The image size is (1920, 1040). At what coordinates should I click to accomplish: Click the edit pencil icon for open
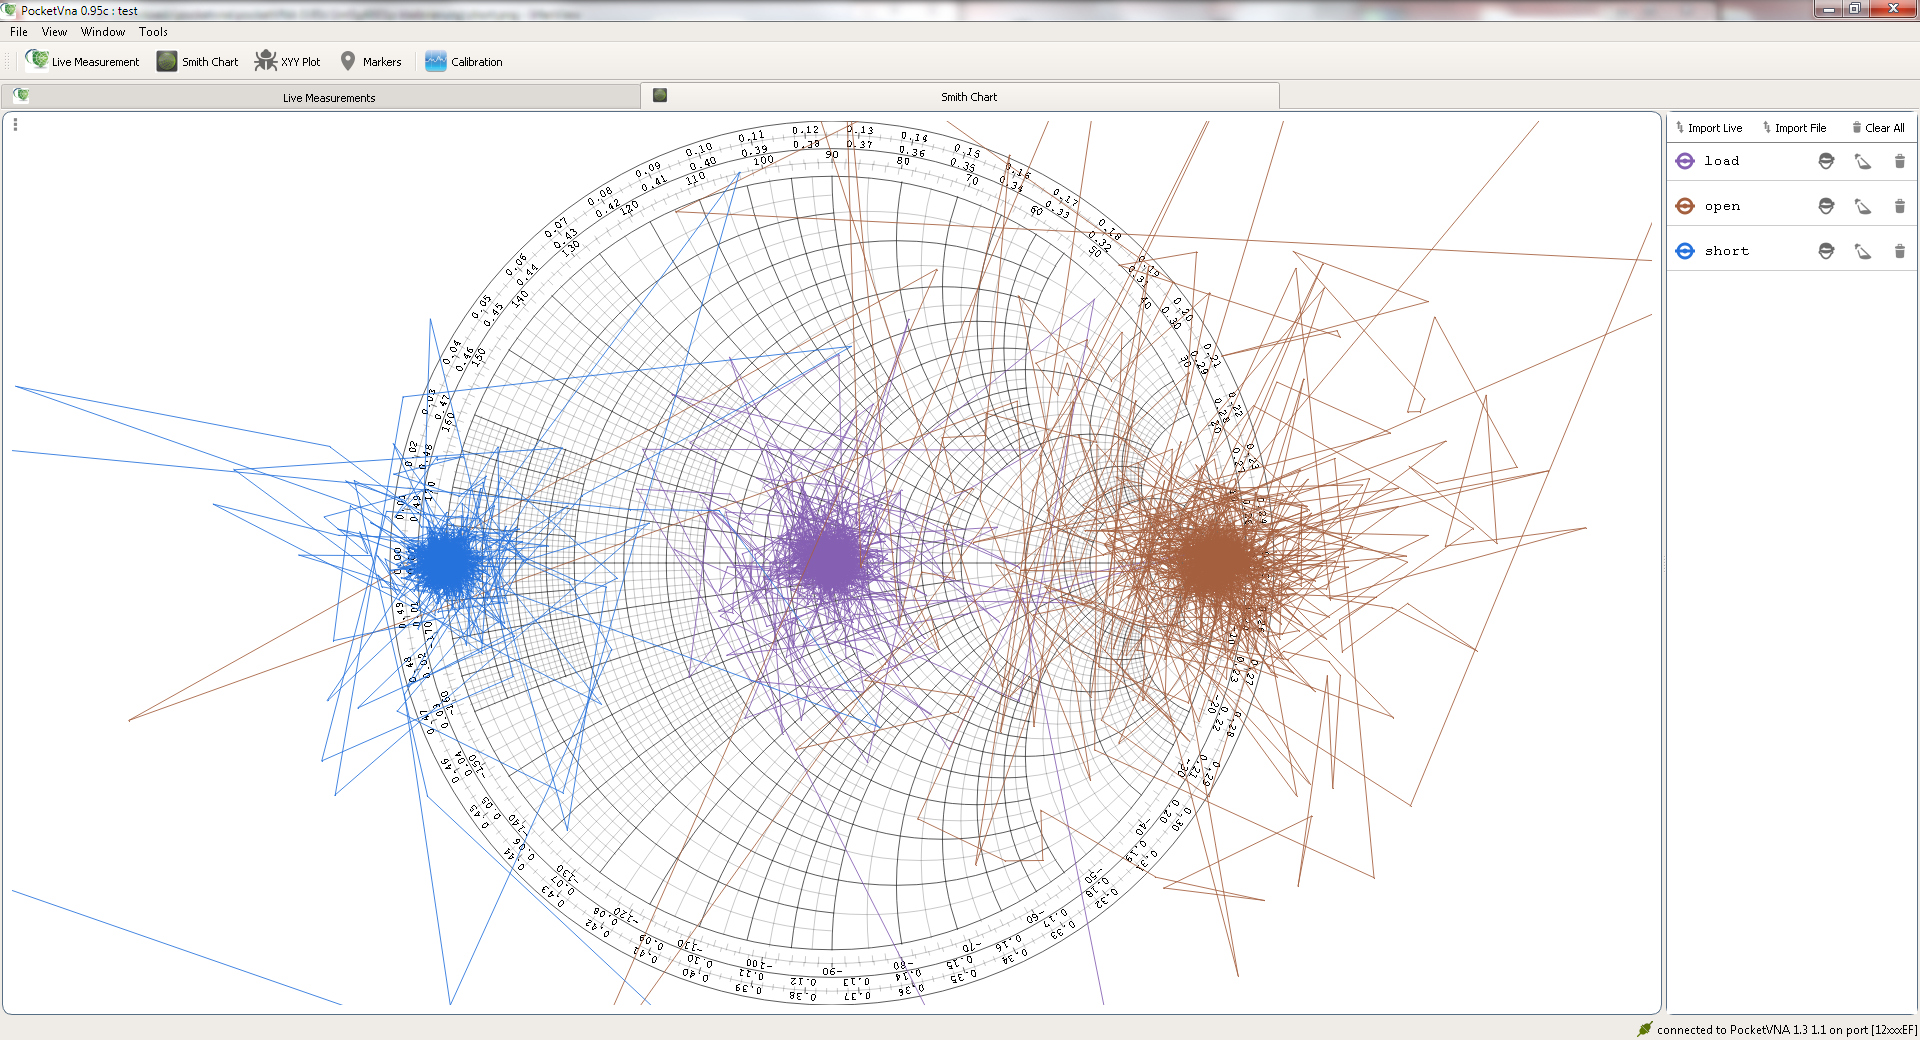tap(1863, 206)
